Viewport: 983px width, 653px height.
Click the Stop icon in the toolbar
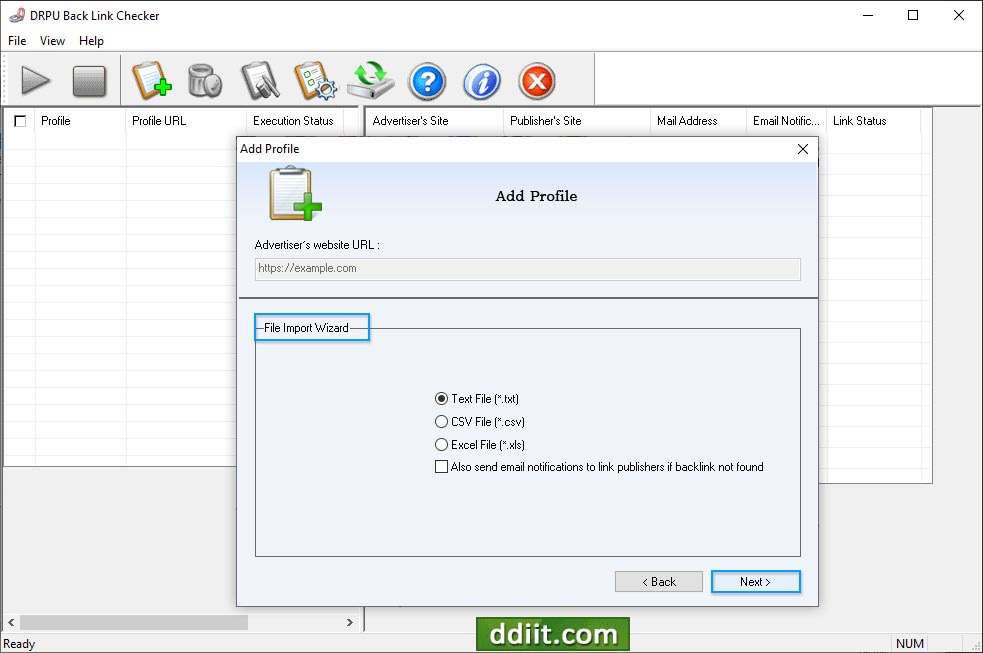coord(90,81)
